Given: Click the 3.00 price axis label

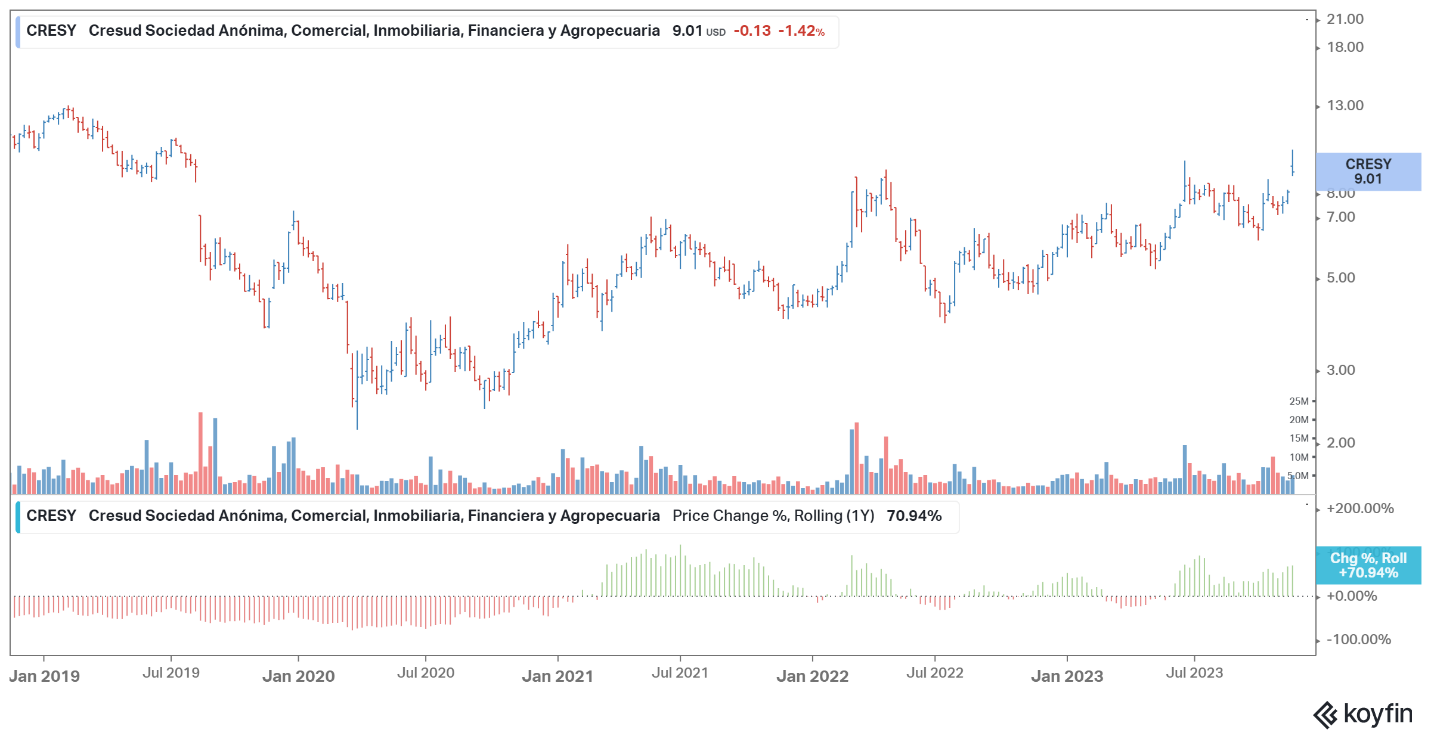Looking at the screenshot, I should tap(1339, 370).
